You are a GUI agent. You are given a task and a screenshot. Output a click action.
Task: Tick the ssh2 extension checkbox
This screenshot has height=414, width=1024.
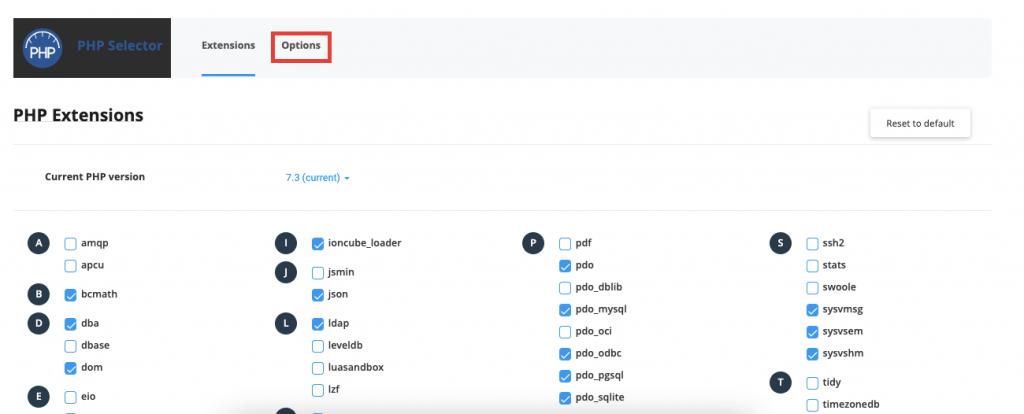pos(812,244)
